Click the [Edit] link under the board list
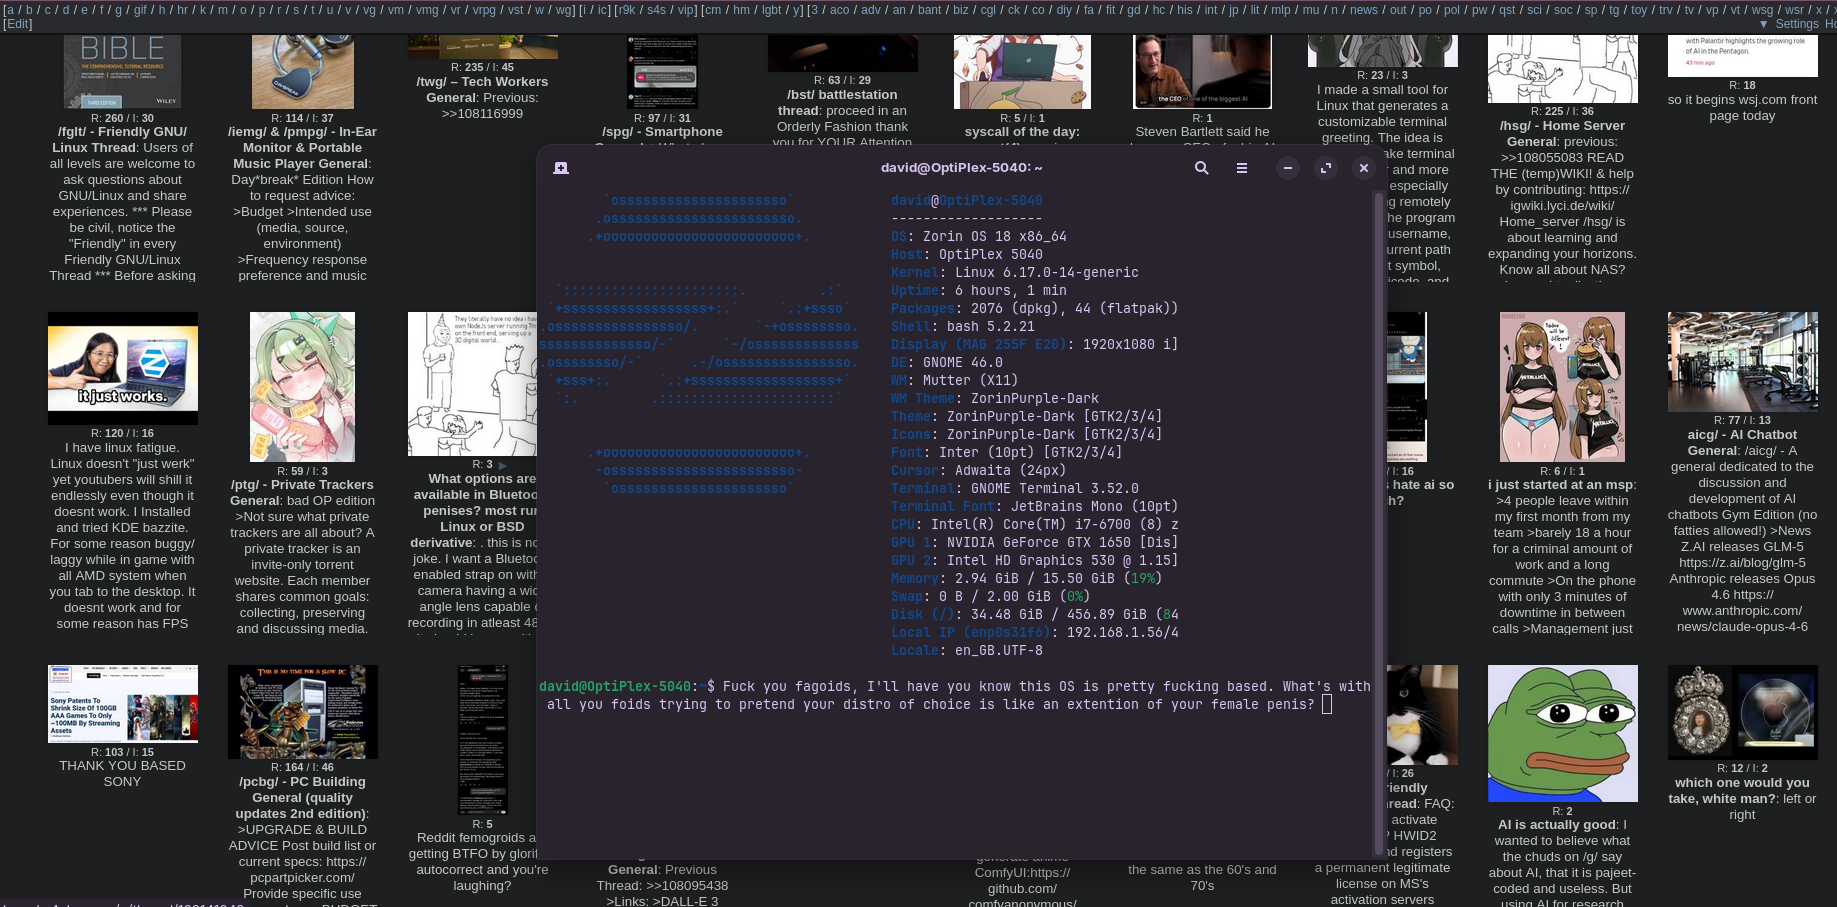The width and height of the screenshot is (1837, 907). pos(17,24)
